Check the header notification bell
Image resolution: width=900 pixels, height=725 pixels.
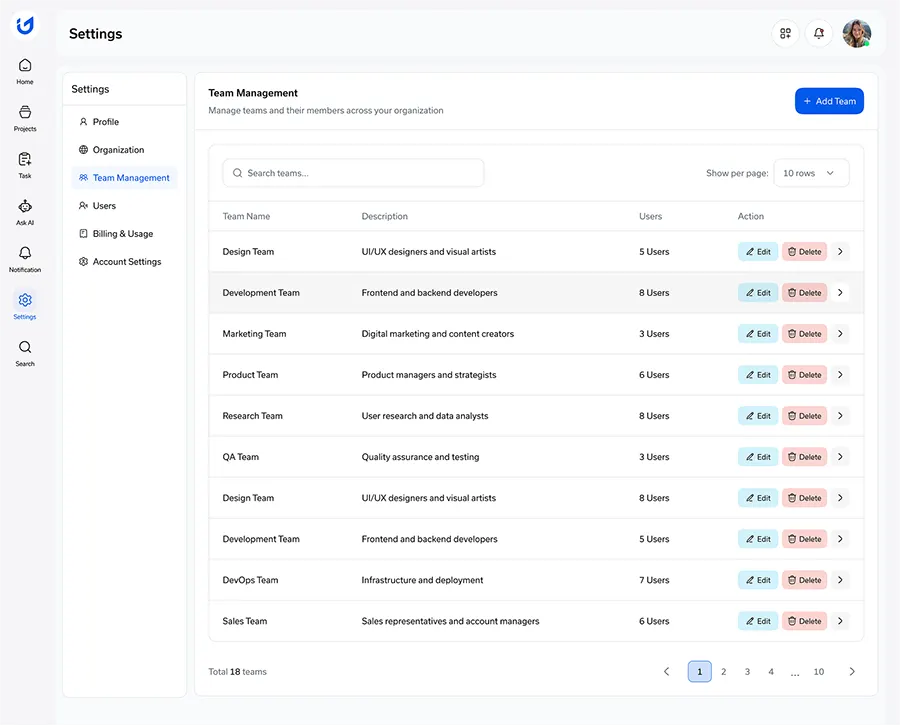coord(818,33)
